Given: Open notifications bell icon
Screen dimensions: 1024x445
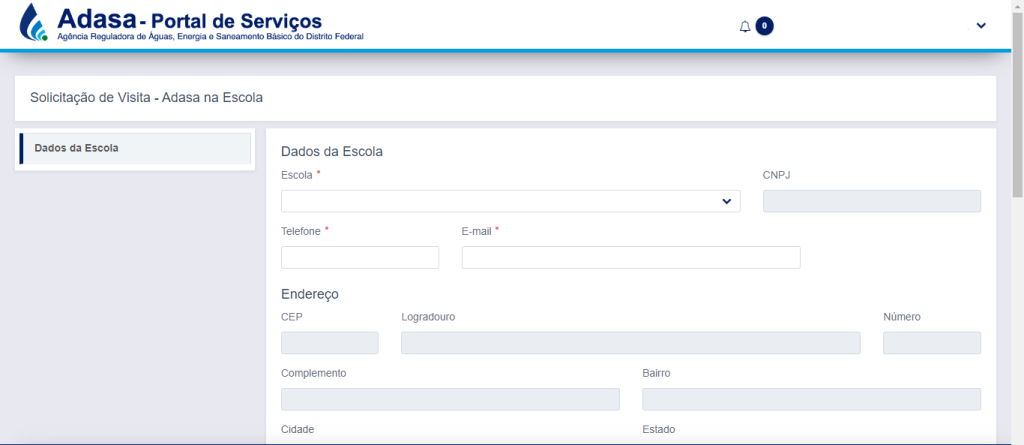Looking at the screenshot, I should pyautogui.click(x=744, y=26).
